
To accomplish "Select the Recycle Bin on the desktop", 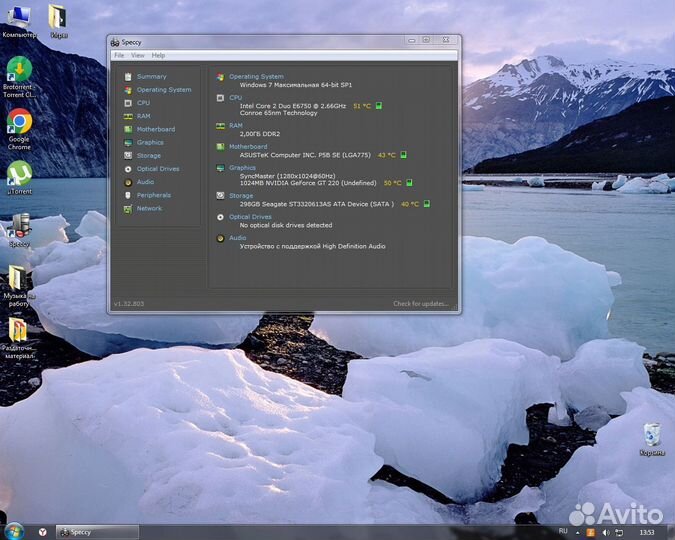I will pos(651,439).
